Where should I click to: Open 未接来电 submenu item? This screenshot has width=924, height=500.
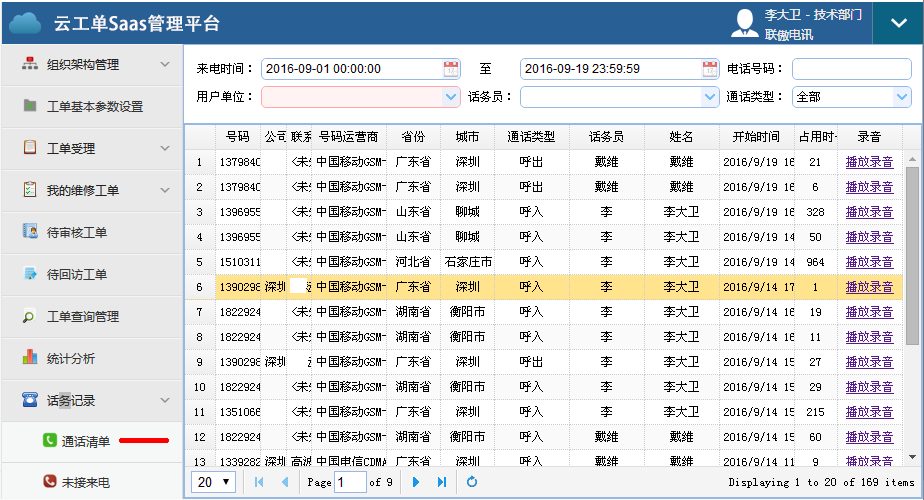click(x=85, y=482)
